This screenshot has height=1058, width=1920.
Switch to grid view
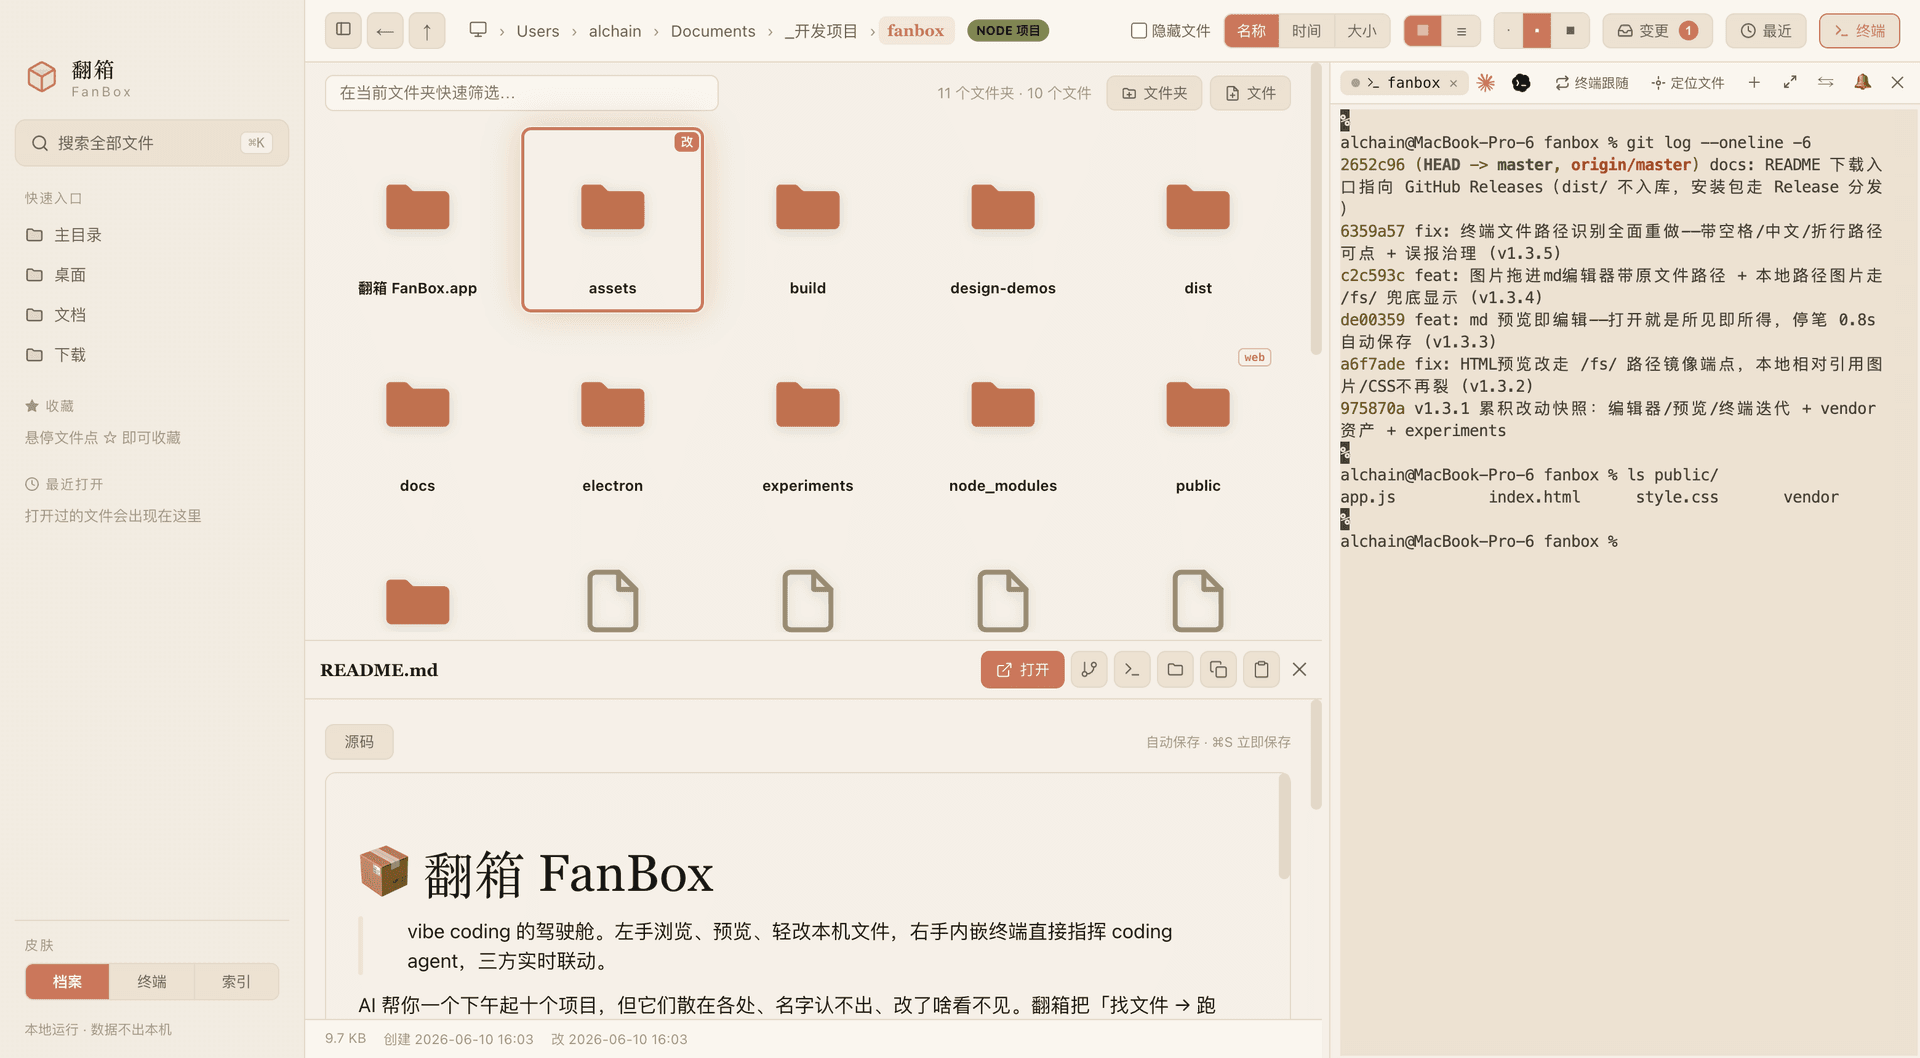coord(1423,31)
